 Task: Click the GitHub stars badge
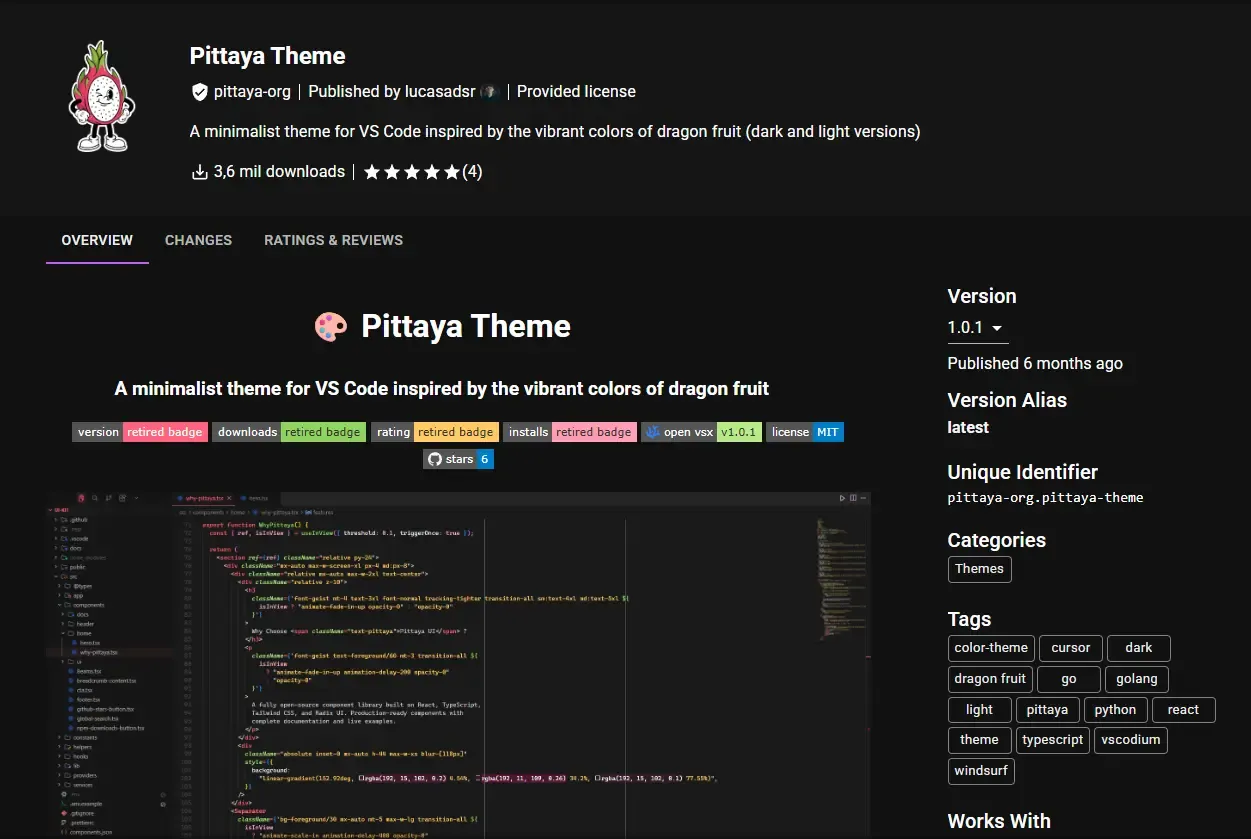458,459
